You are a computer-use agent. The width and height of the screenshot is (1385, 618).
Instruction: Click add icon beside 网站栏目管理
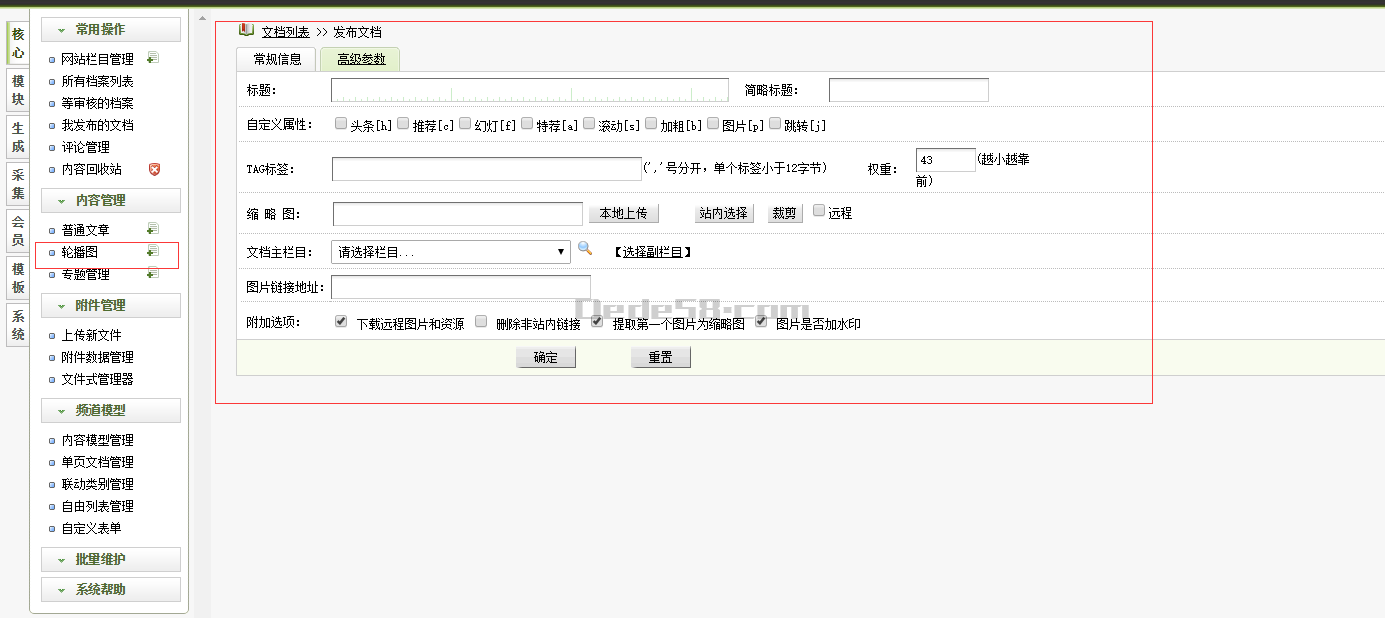[x=153, y=58]
